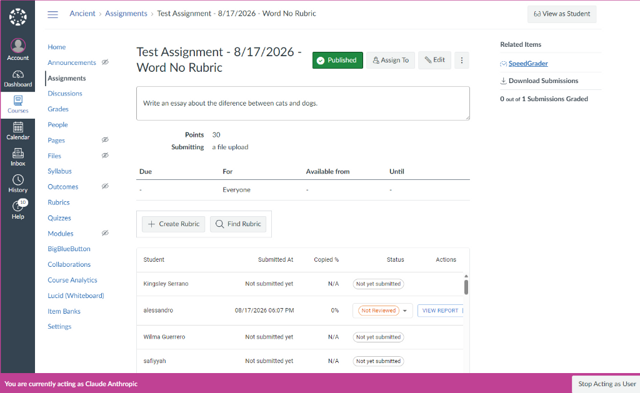The height and width of the screenshot is (393, 640).
Task: Click the Submitted At column header
Action: [x=276, y=260]
